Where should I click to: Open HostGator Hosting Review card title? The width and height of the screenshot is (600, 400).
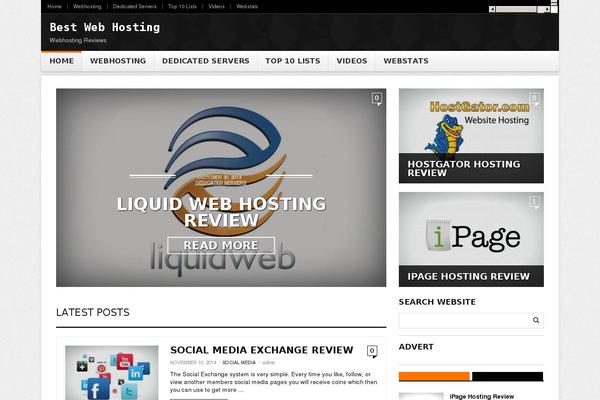click(464, 168)
